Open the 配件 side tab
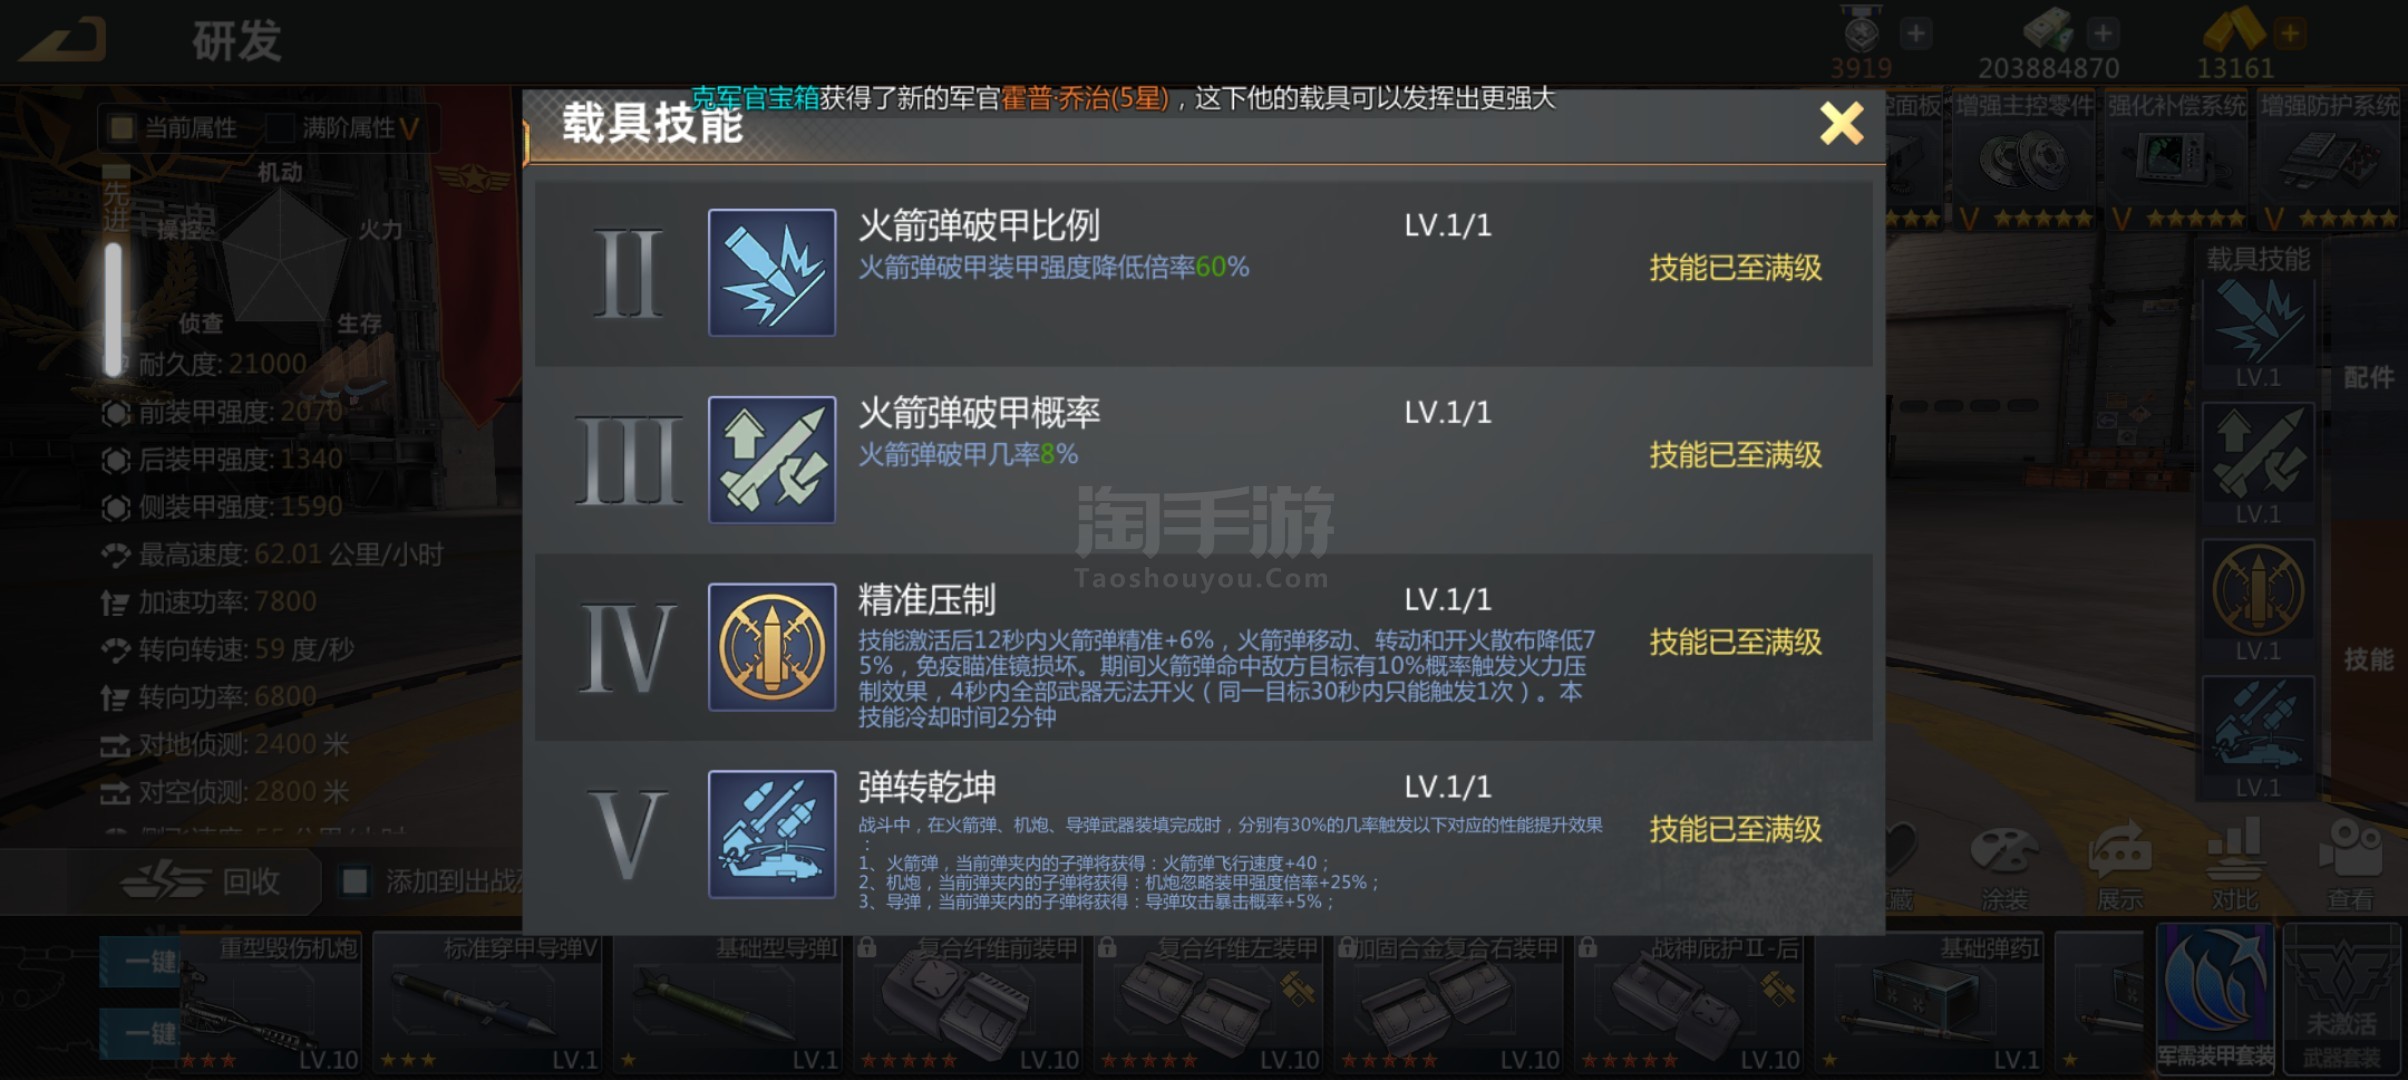 2368,377
